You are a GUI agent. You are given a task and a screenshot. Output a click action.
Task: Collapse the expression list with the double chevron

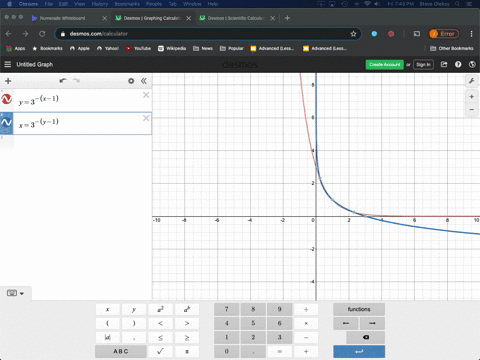[144, 81]
